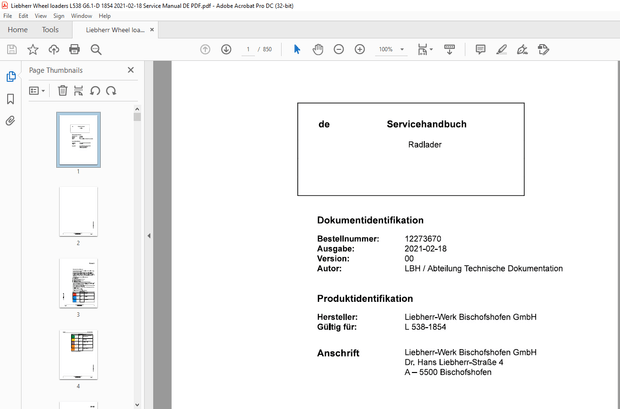Open the View menu
Viewport: 620px width, 409px height.
coord(41,16)
